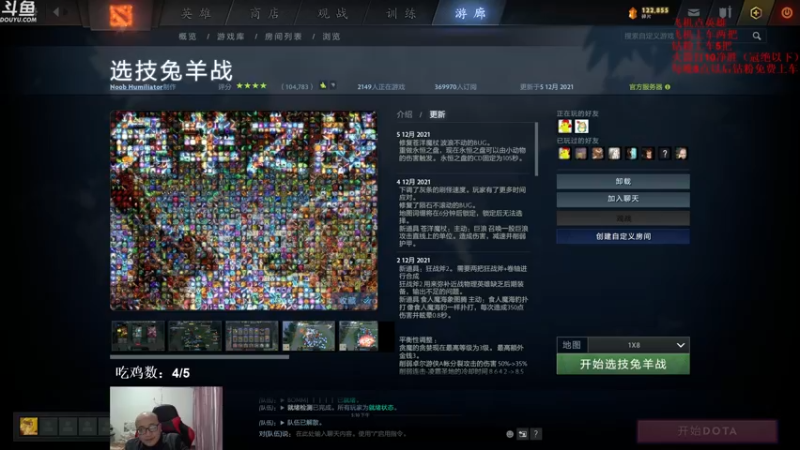The image size is (800, 450).
Task: Click the changelog vertical scrollbar
Action: [x=536, y=149]
